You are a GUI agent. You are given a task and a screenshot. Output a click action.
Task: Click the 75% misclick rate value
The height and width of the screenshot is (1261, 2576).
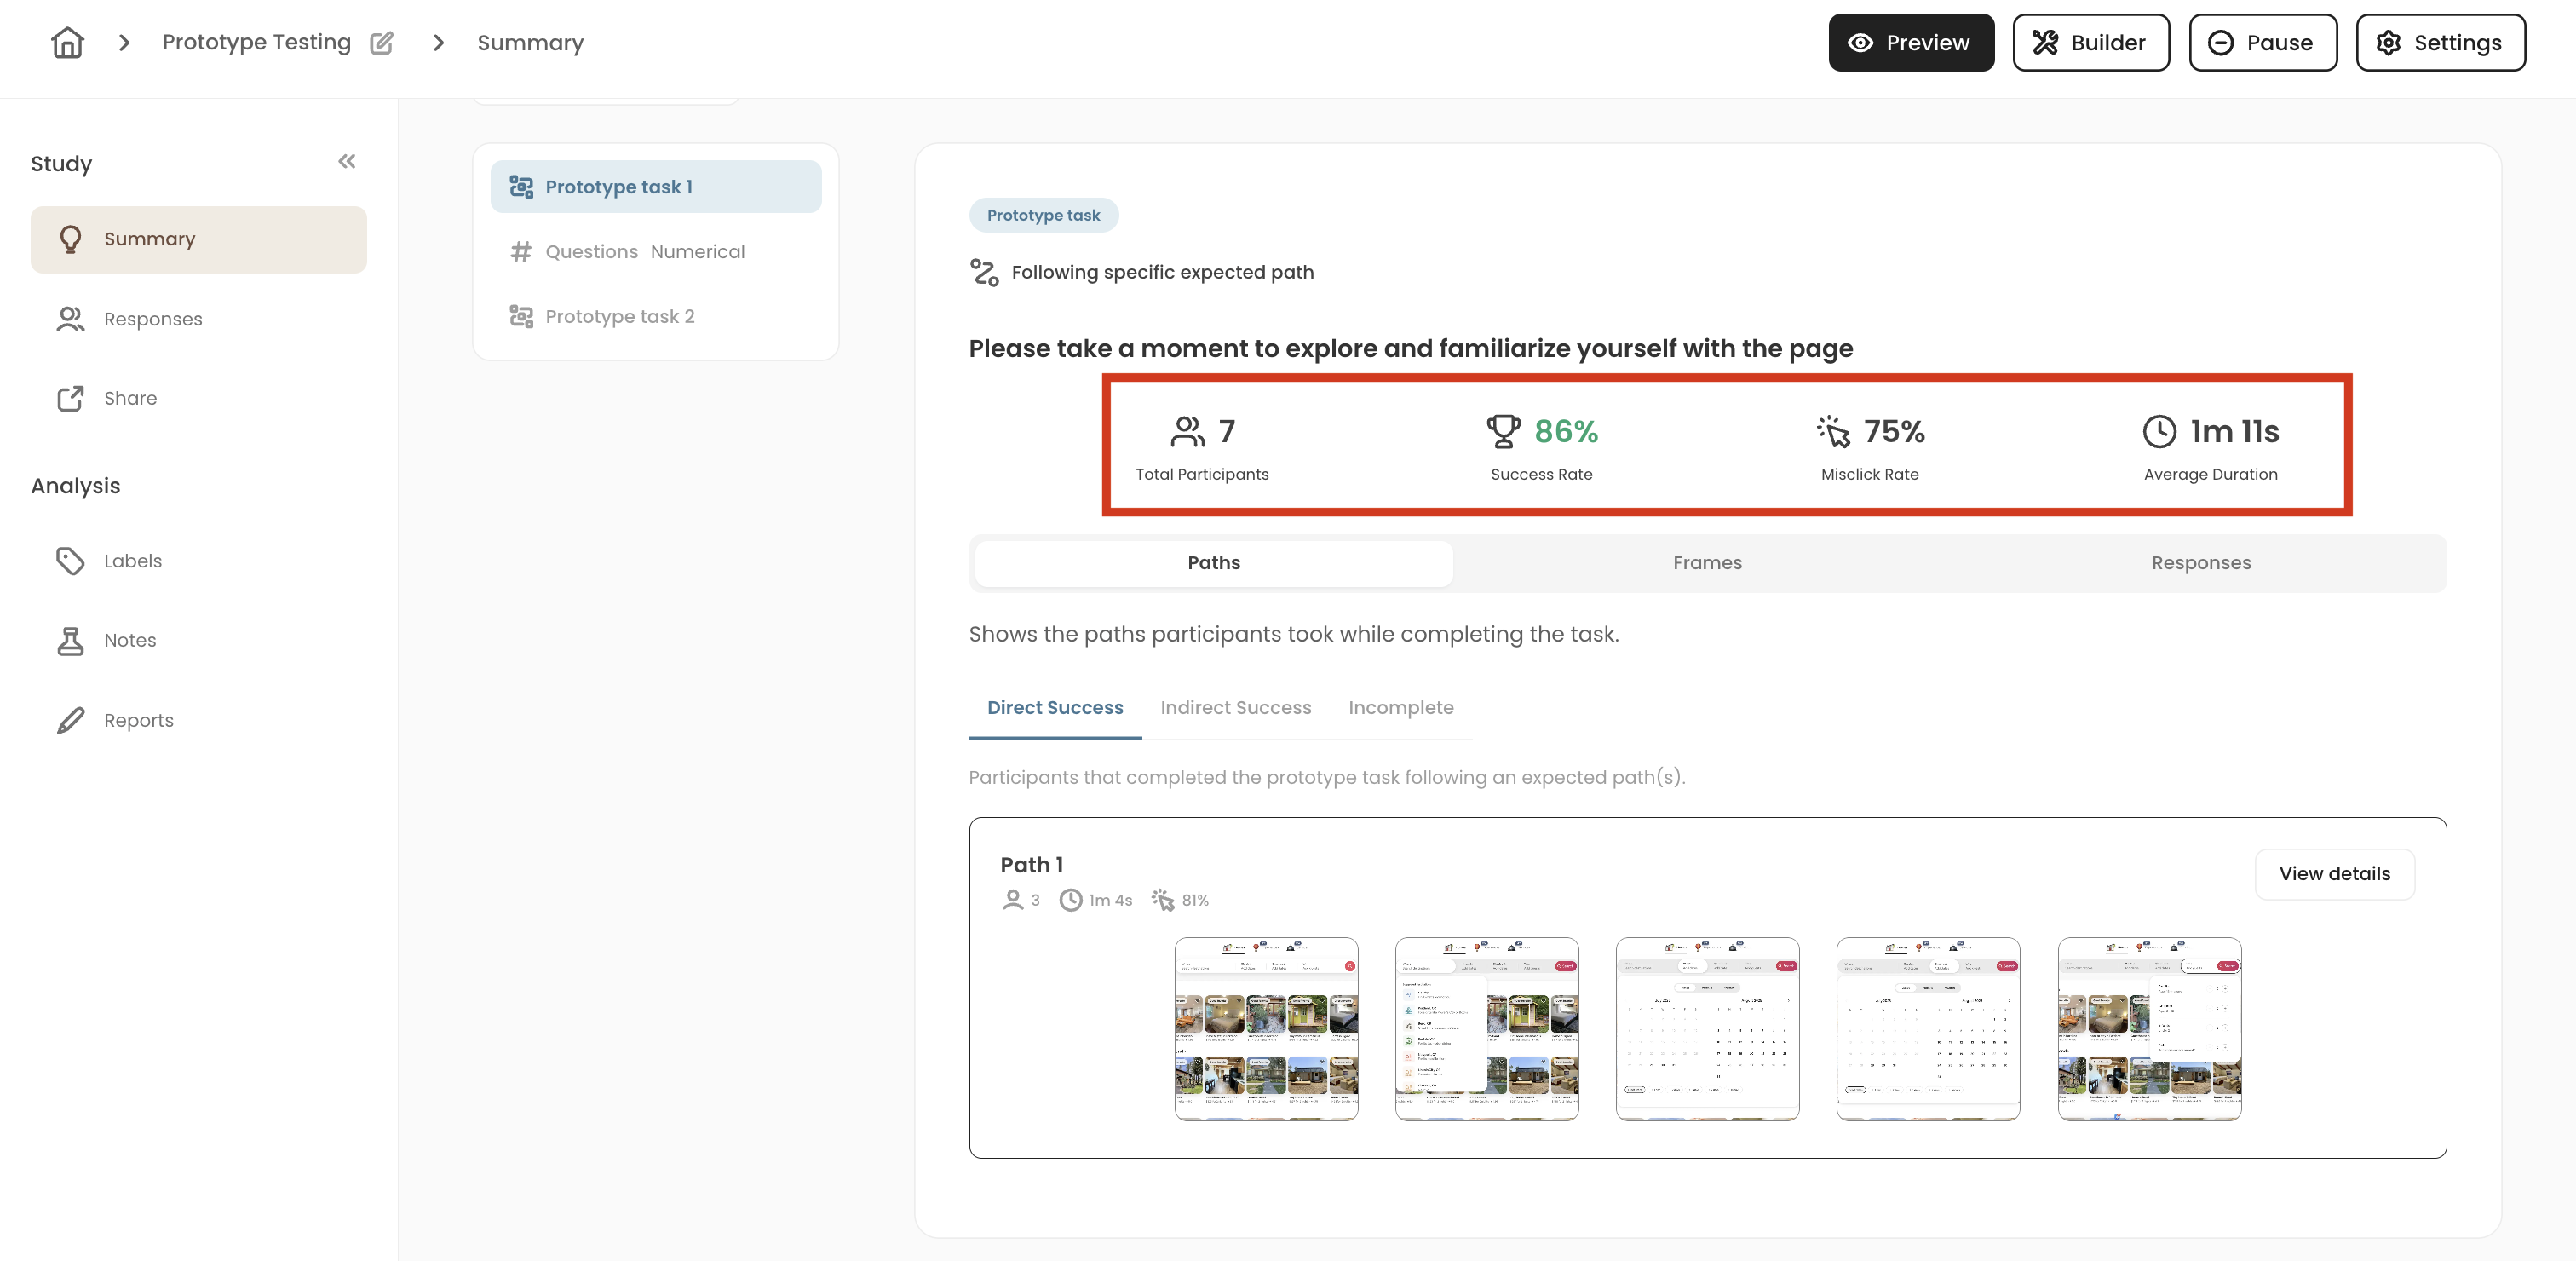1894,432
